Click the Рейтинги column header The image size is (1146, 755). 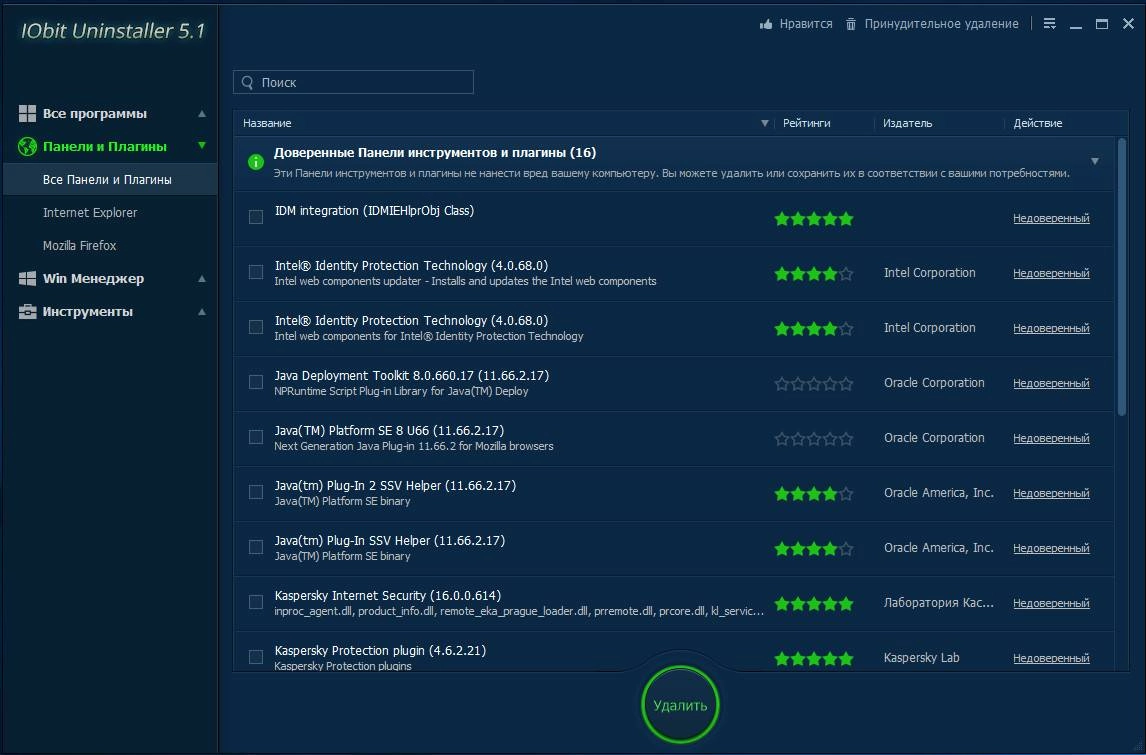(806, 123)
